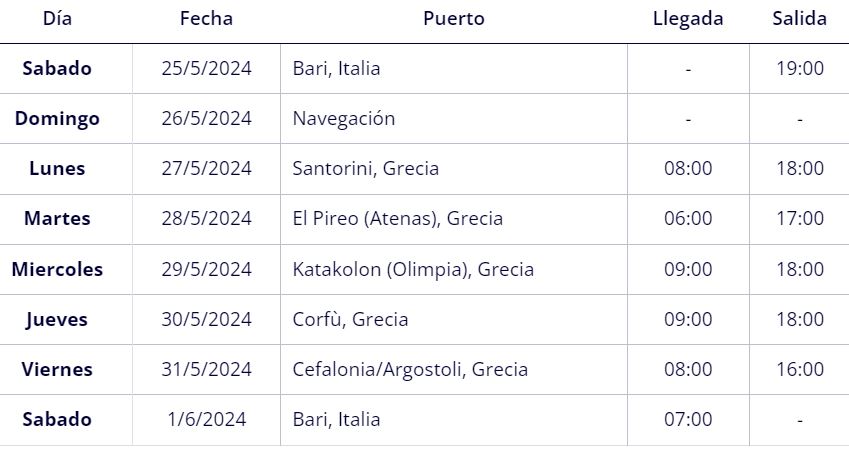This screenshot has height=459, width=849.
Task: Click the Salida column header
Action: click(800, 18)
